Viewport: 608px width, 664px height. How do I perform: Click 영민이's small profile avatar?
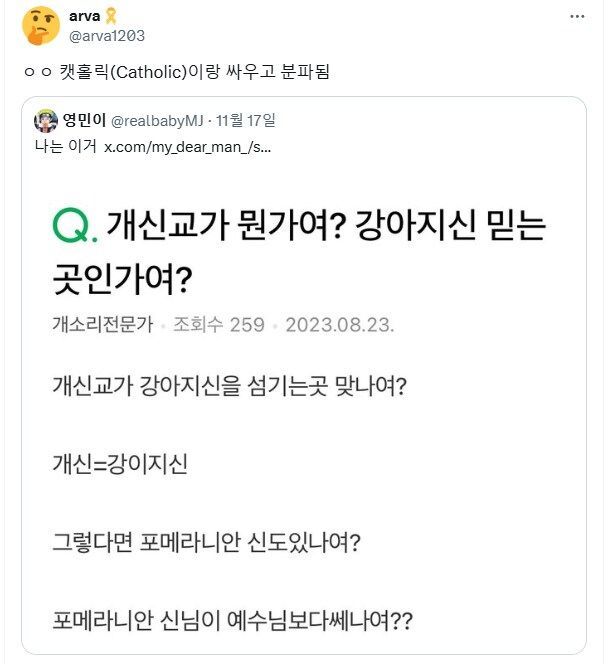pyautogui.click(x=46, y=121)
